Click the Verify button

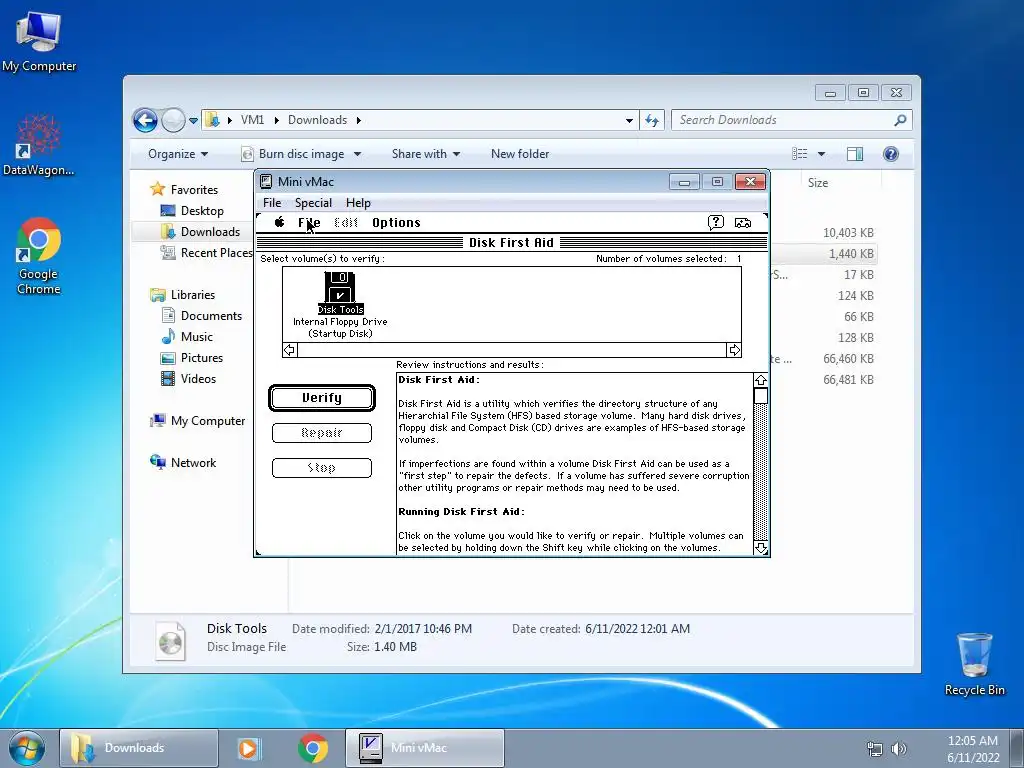coord(322,398)
